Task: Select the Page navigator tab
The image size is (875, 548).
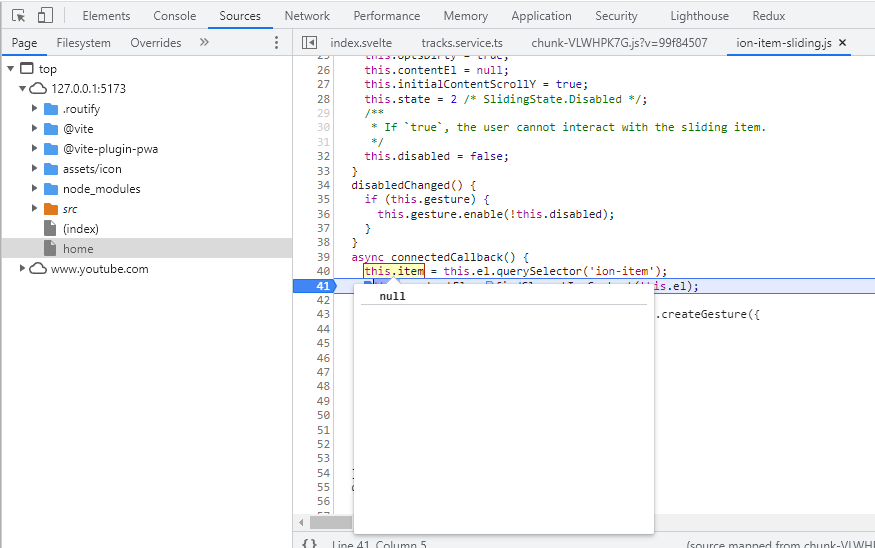Action: click(x=25, y=43)
